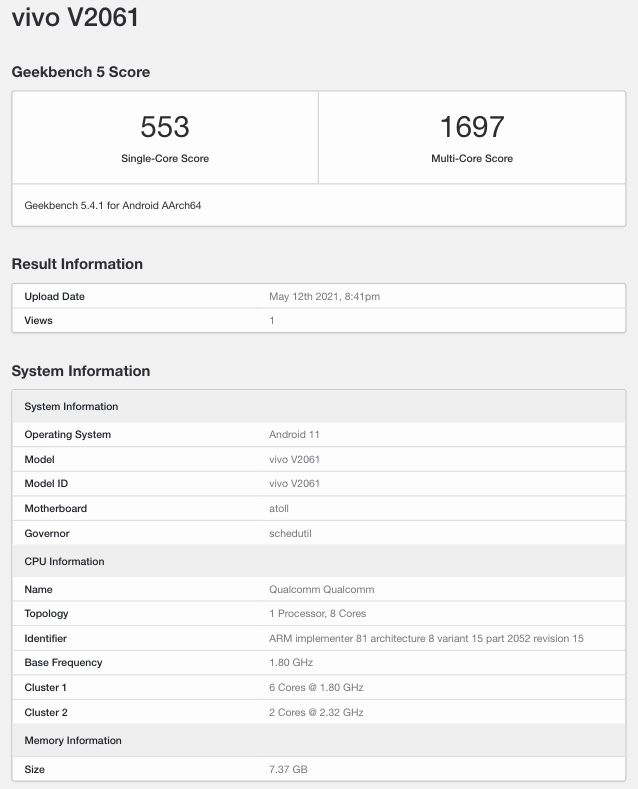Viewport: 638px width, 789px height.
Task: Click the Model ID row label
Action: click(x=46, y=484)
